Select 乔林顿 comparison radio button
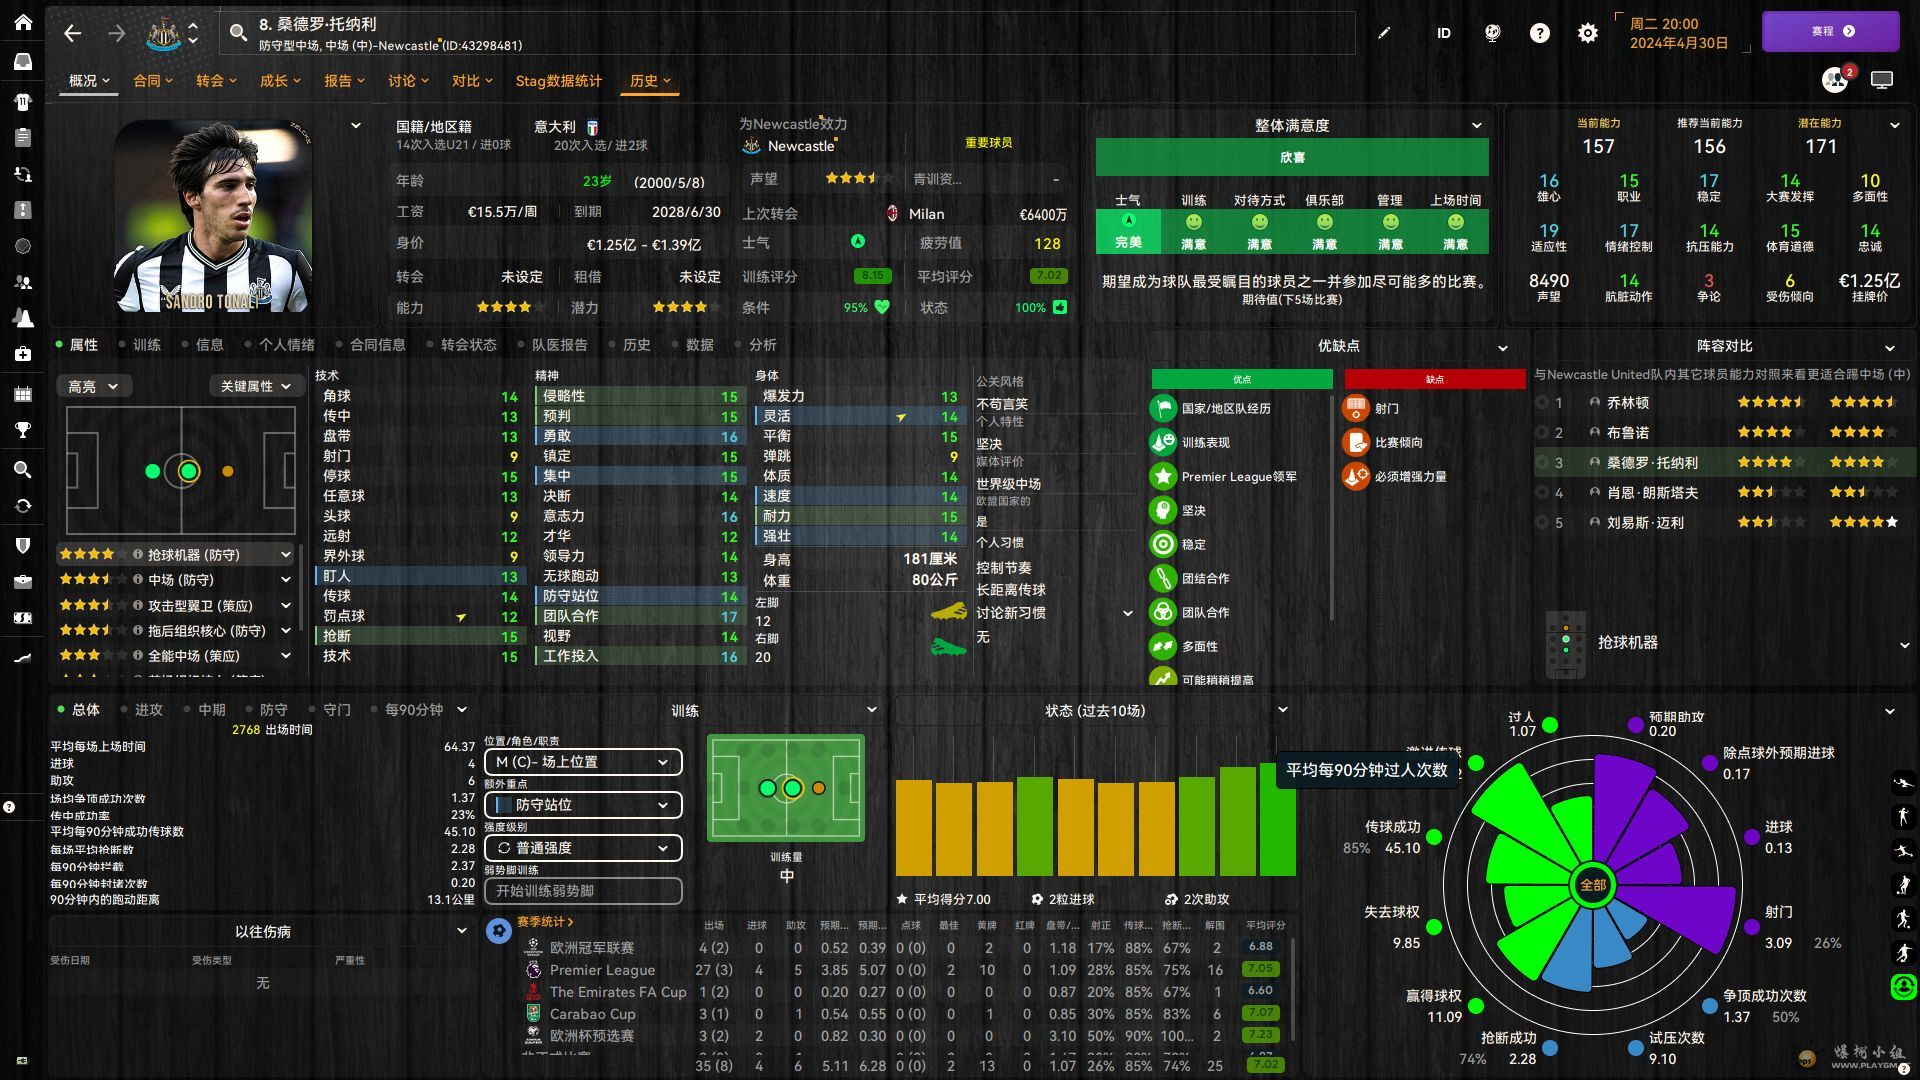This screenshot has height=1080, width=1920. (x=1541, y=403)
